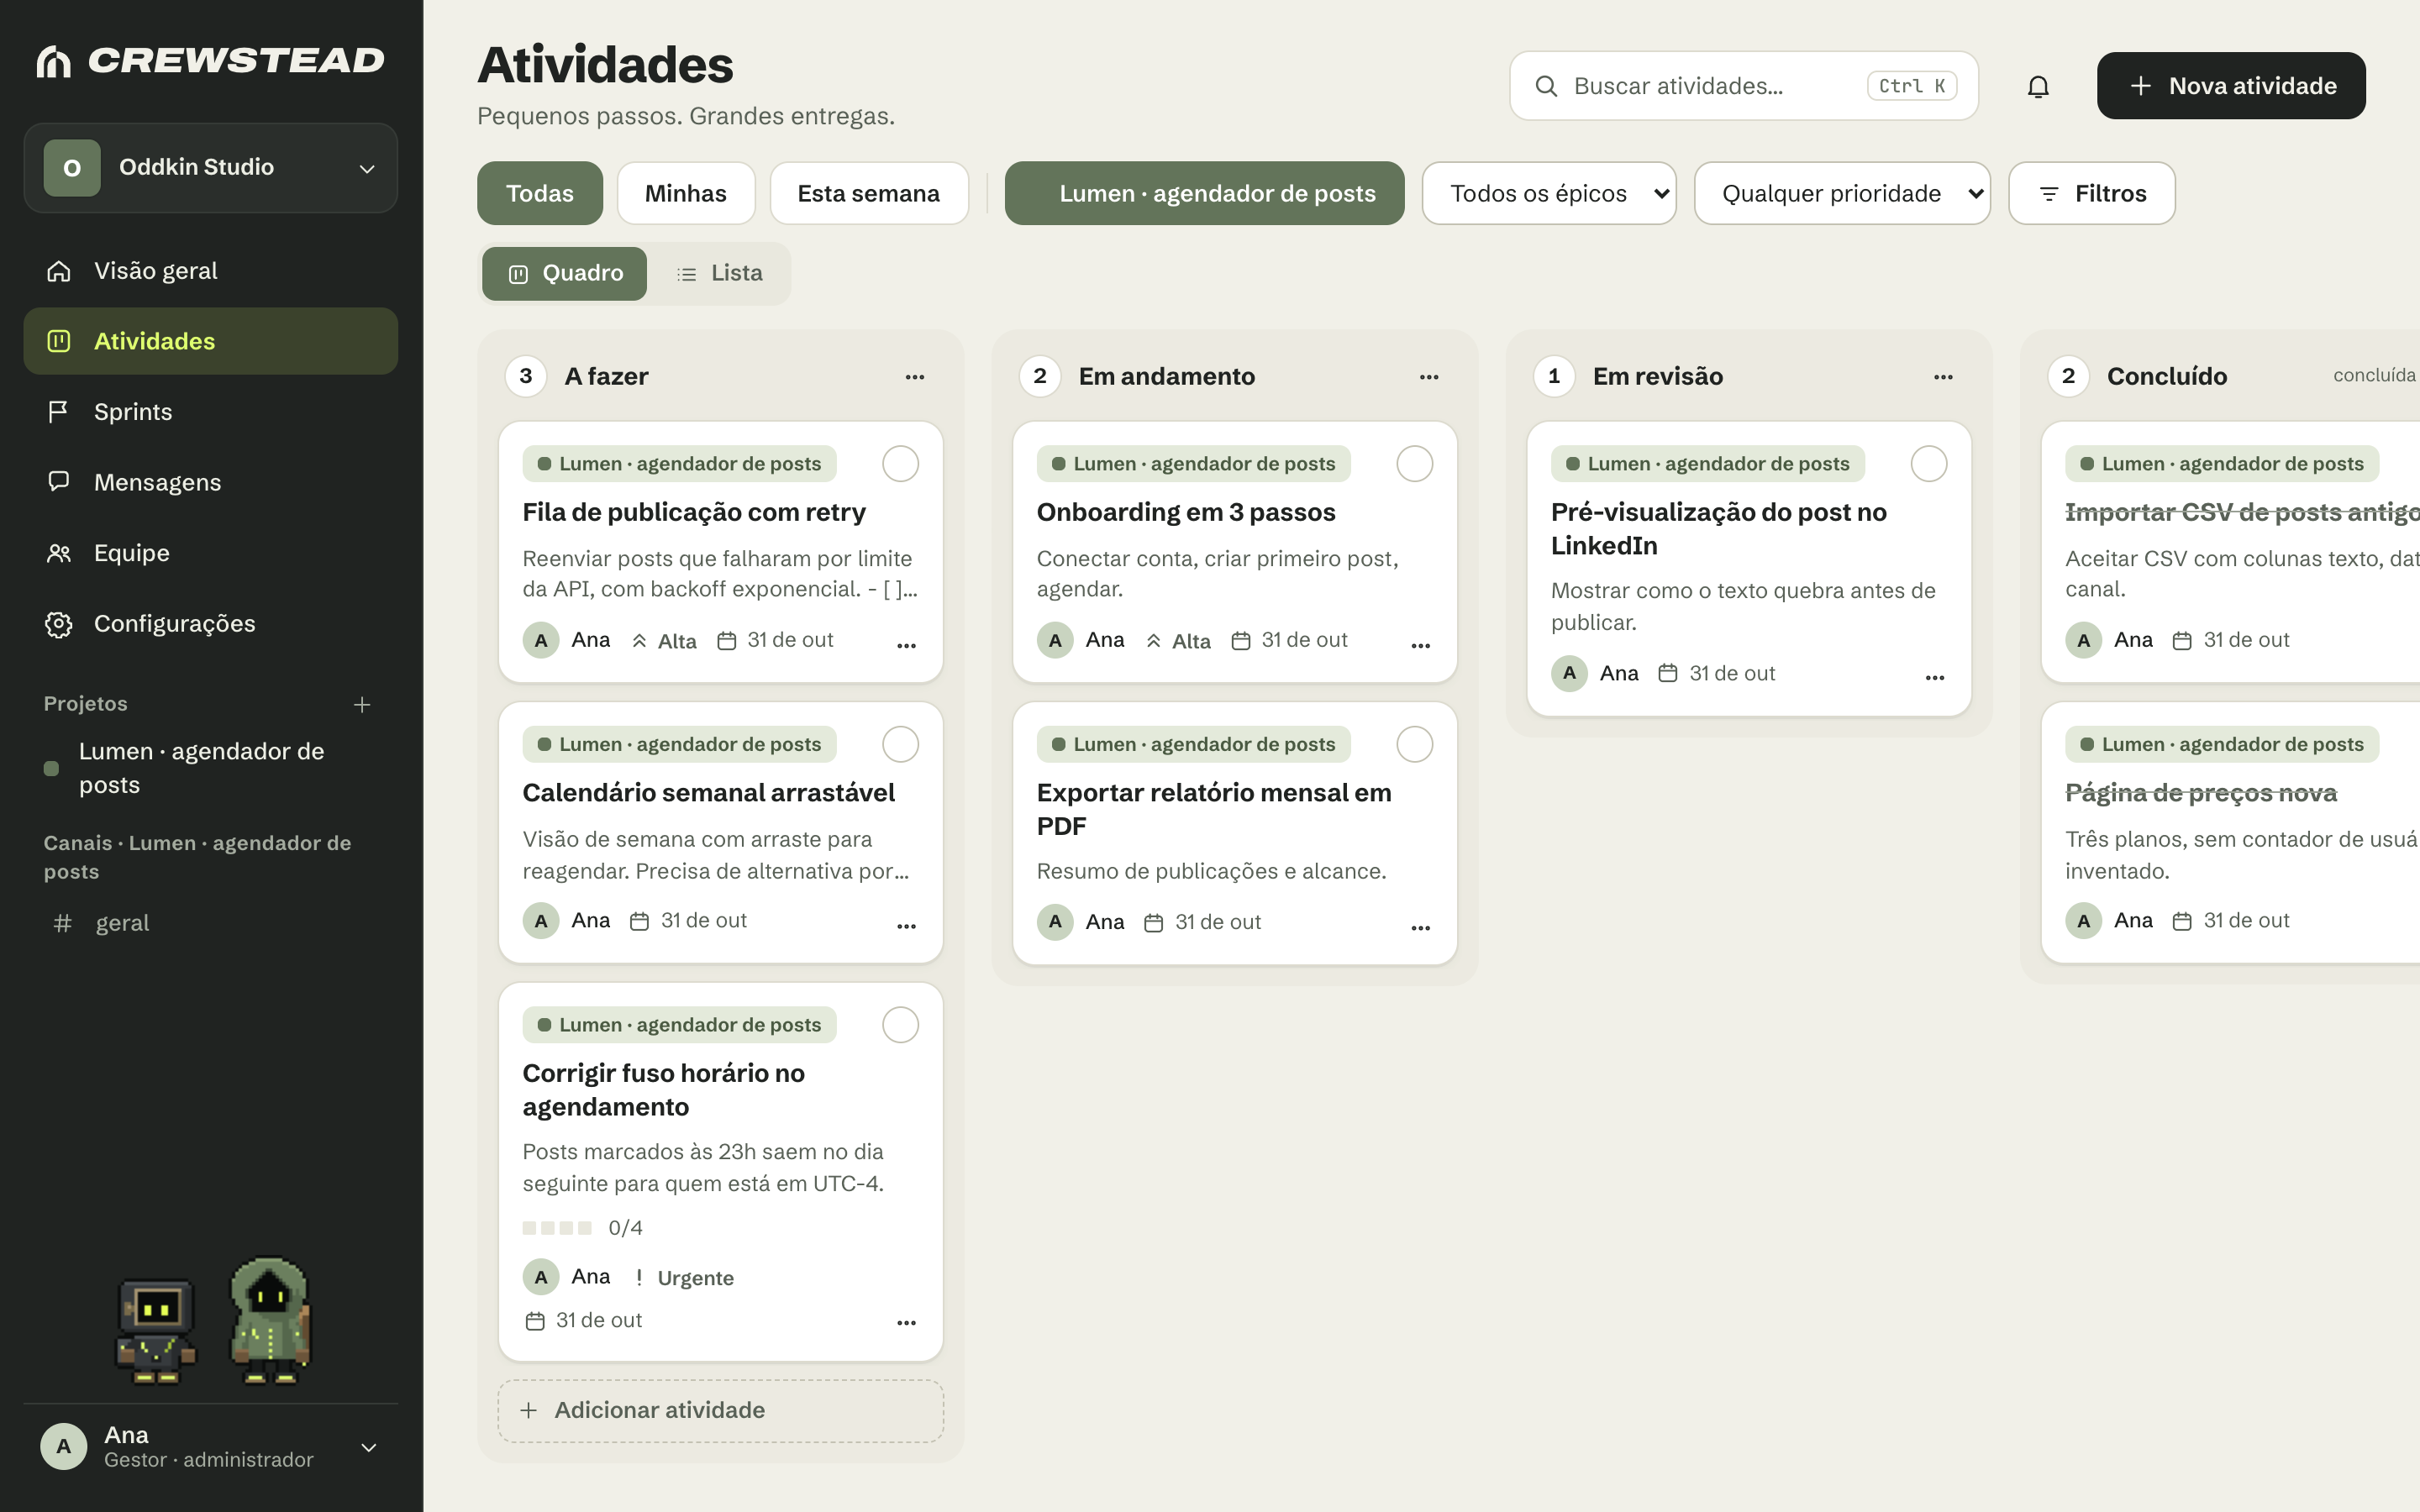Go to Visão geral in sidebar
This screenshot has width=2420, height=1512.
pyautogui.click(x=211, y=271)
